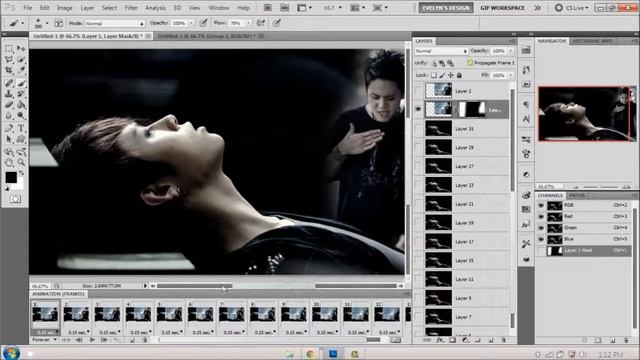Toggle the Propagate Frame 1 checkbox
Viewport: 640px width, 360px height.
[470, 63]
